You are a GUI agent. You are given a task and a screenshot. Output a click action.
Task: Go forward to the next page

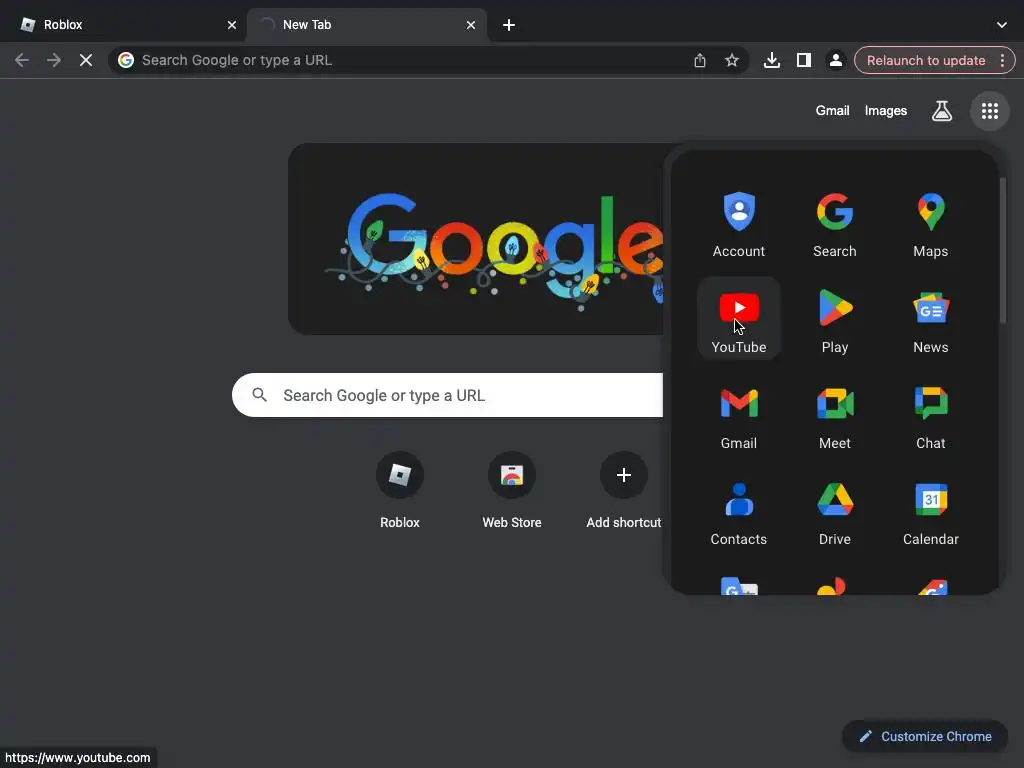pos(54,60)
